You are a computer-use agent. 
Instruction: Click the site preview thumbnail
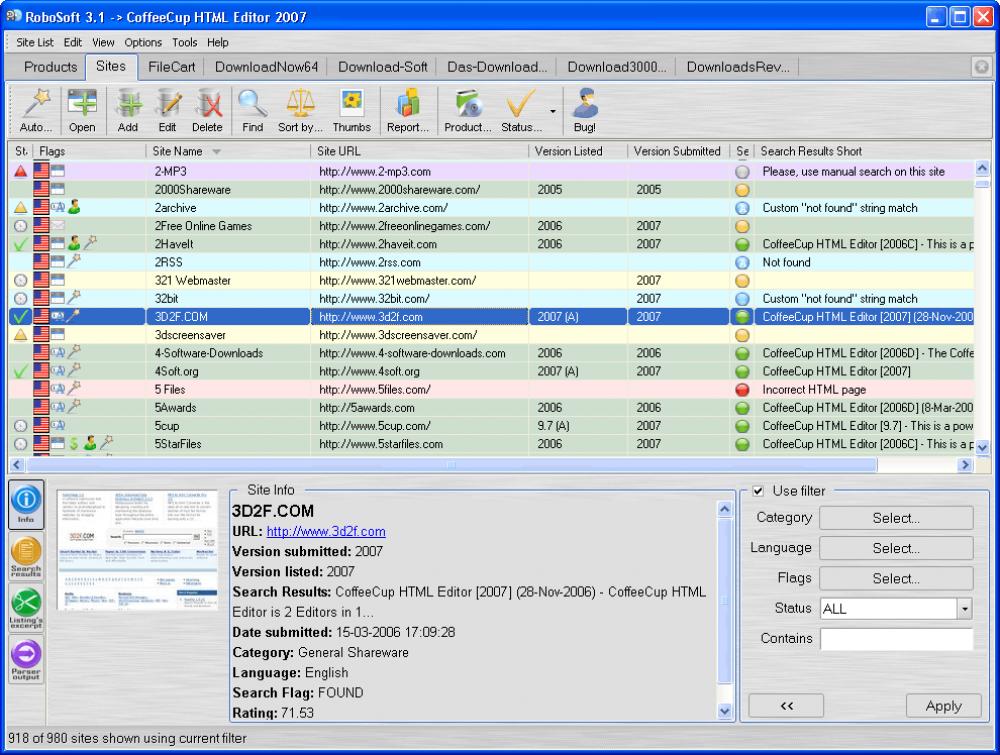click(137, 548)
